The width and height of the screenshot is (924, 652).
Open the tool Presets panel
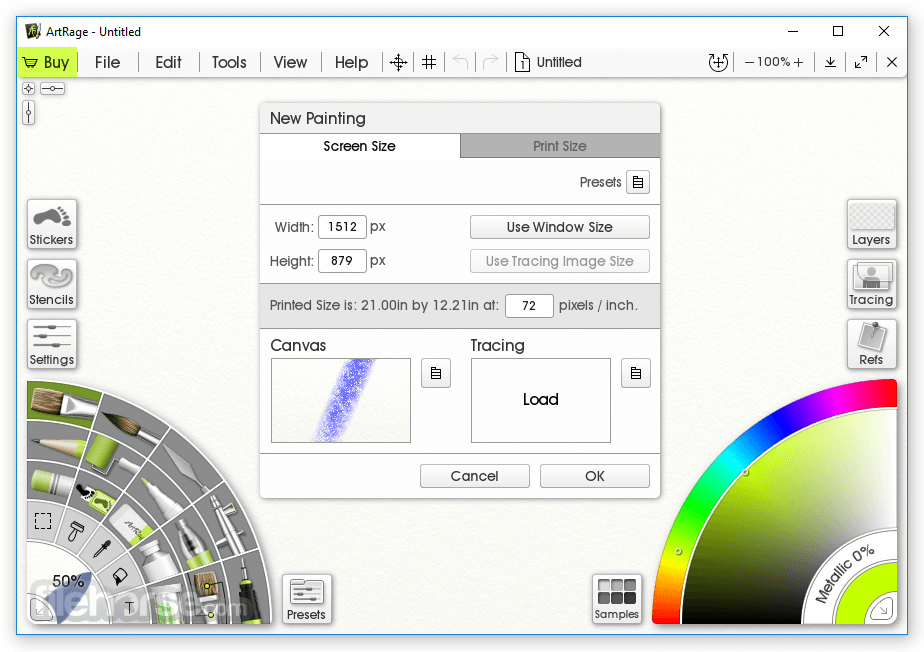tap(306, 600)
